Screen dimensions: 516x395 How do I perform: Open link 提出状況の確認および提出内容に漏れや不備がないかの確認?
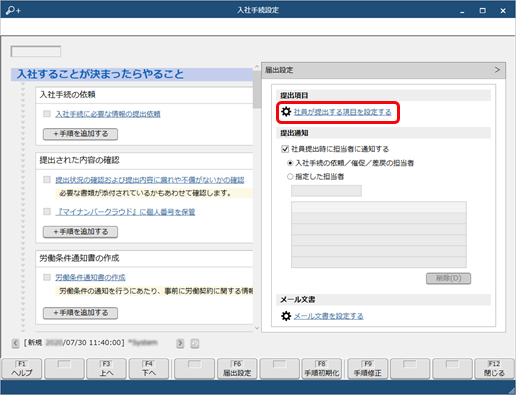click(x=150, y=180)
